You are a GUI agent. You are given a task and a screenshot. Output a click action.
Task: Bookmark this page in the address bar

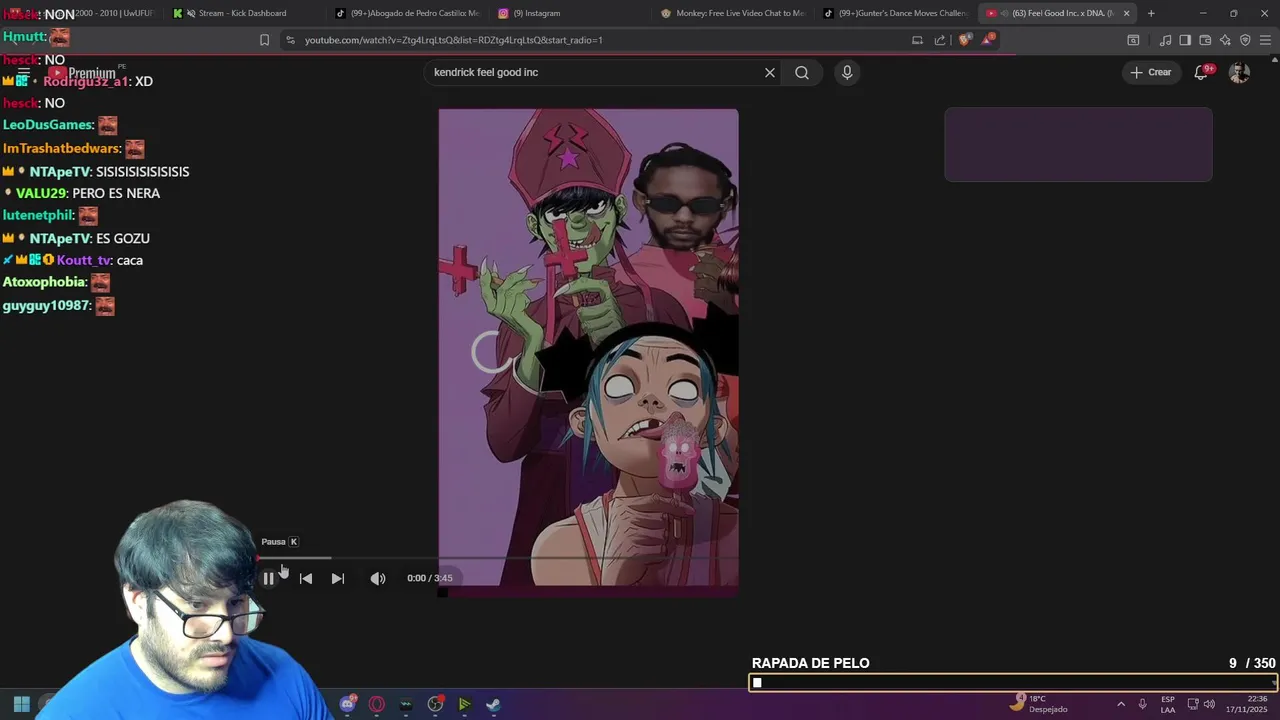(264, 40)
